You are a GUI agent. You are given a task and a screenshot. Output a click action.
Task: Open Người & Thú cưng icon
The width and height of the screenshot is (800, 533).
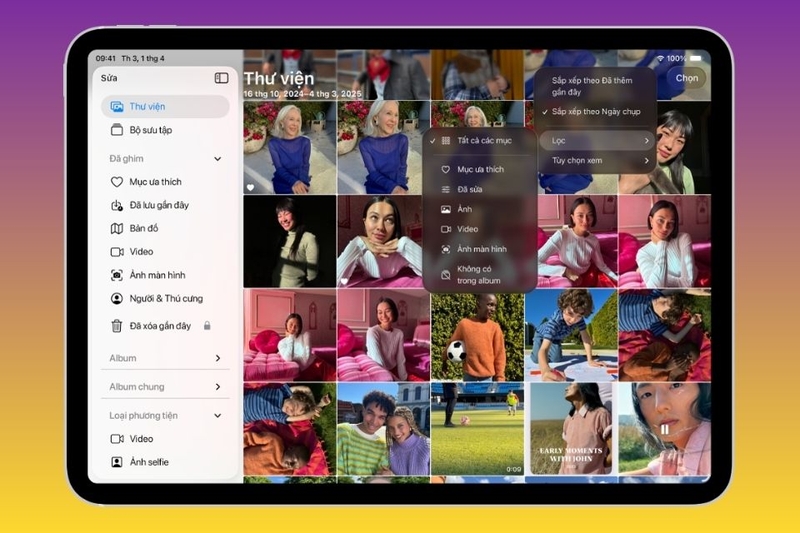117,299
